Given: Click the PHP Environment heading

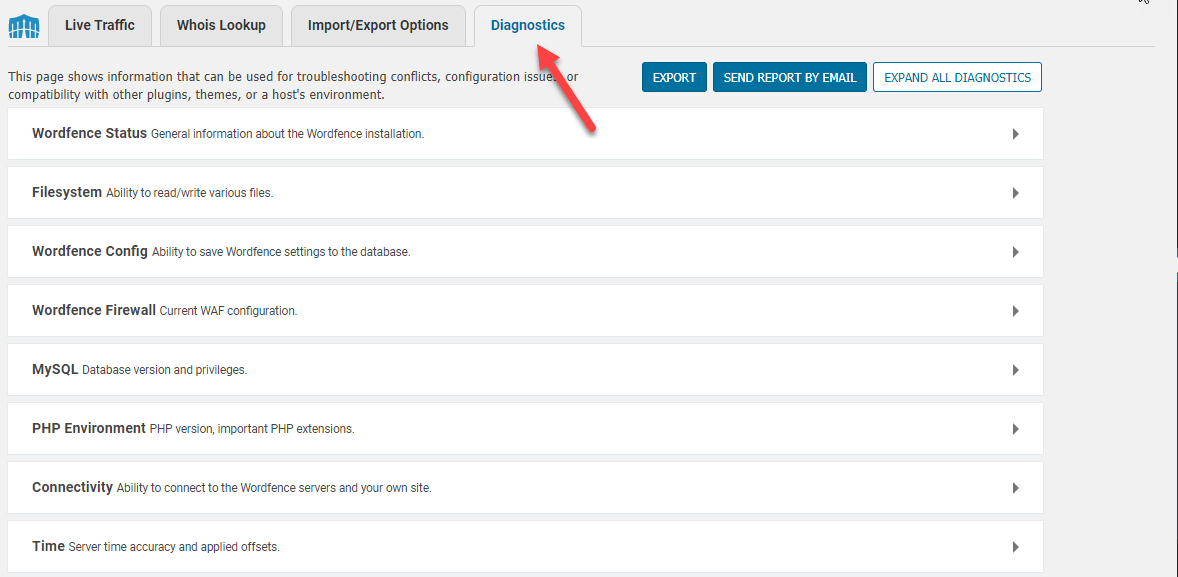Looking at the screenshot, I should pos(89,428).
